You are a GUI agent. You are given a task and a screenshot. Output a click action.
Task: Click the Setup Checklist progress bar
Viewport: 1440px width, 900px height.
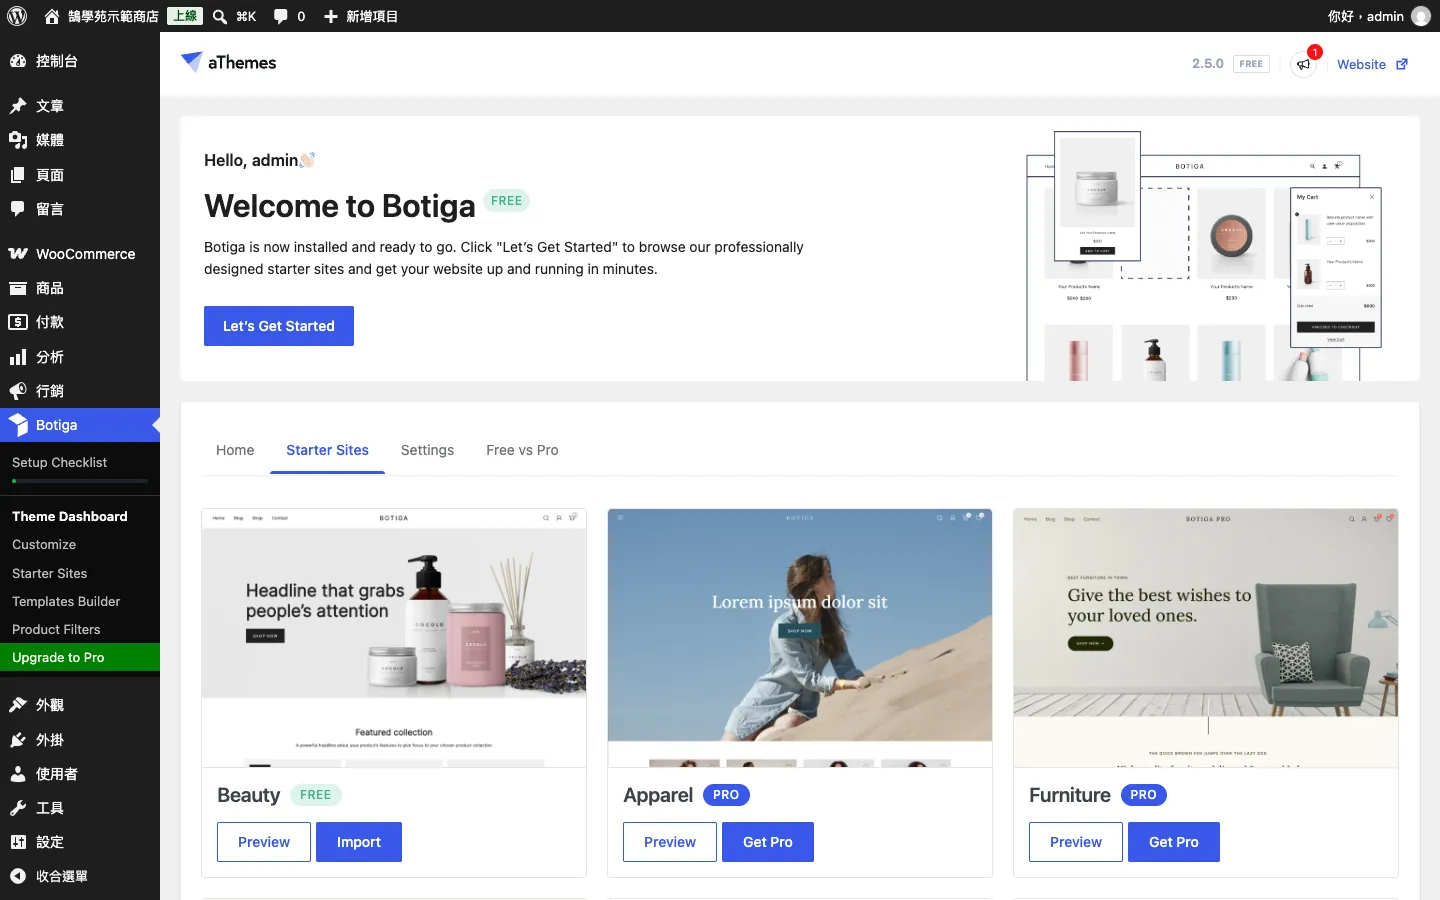pos(80,481)
